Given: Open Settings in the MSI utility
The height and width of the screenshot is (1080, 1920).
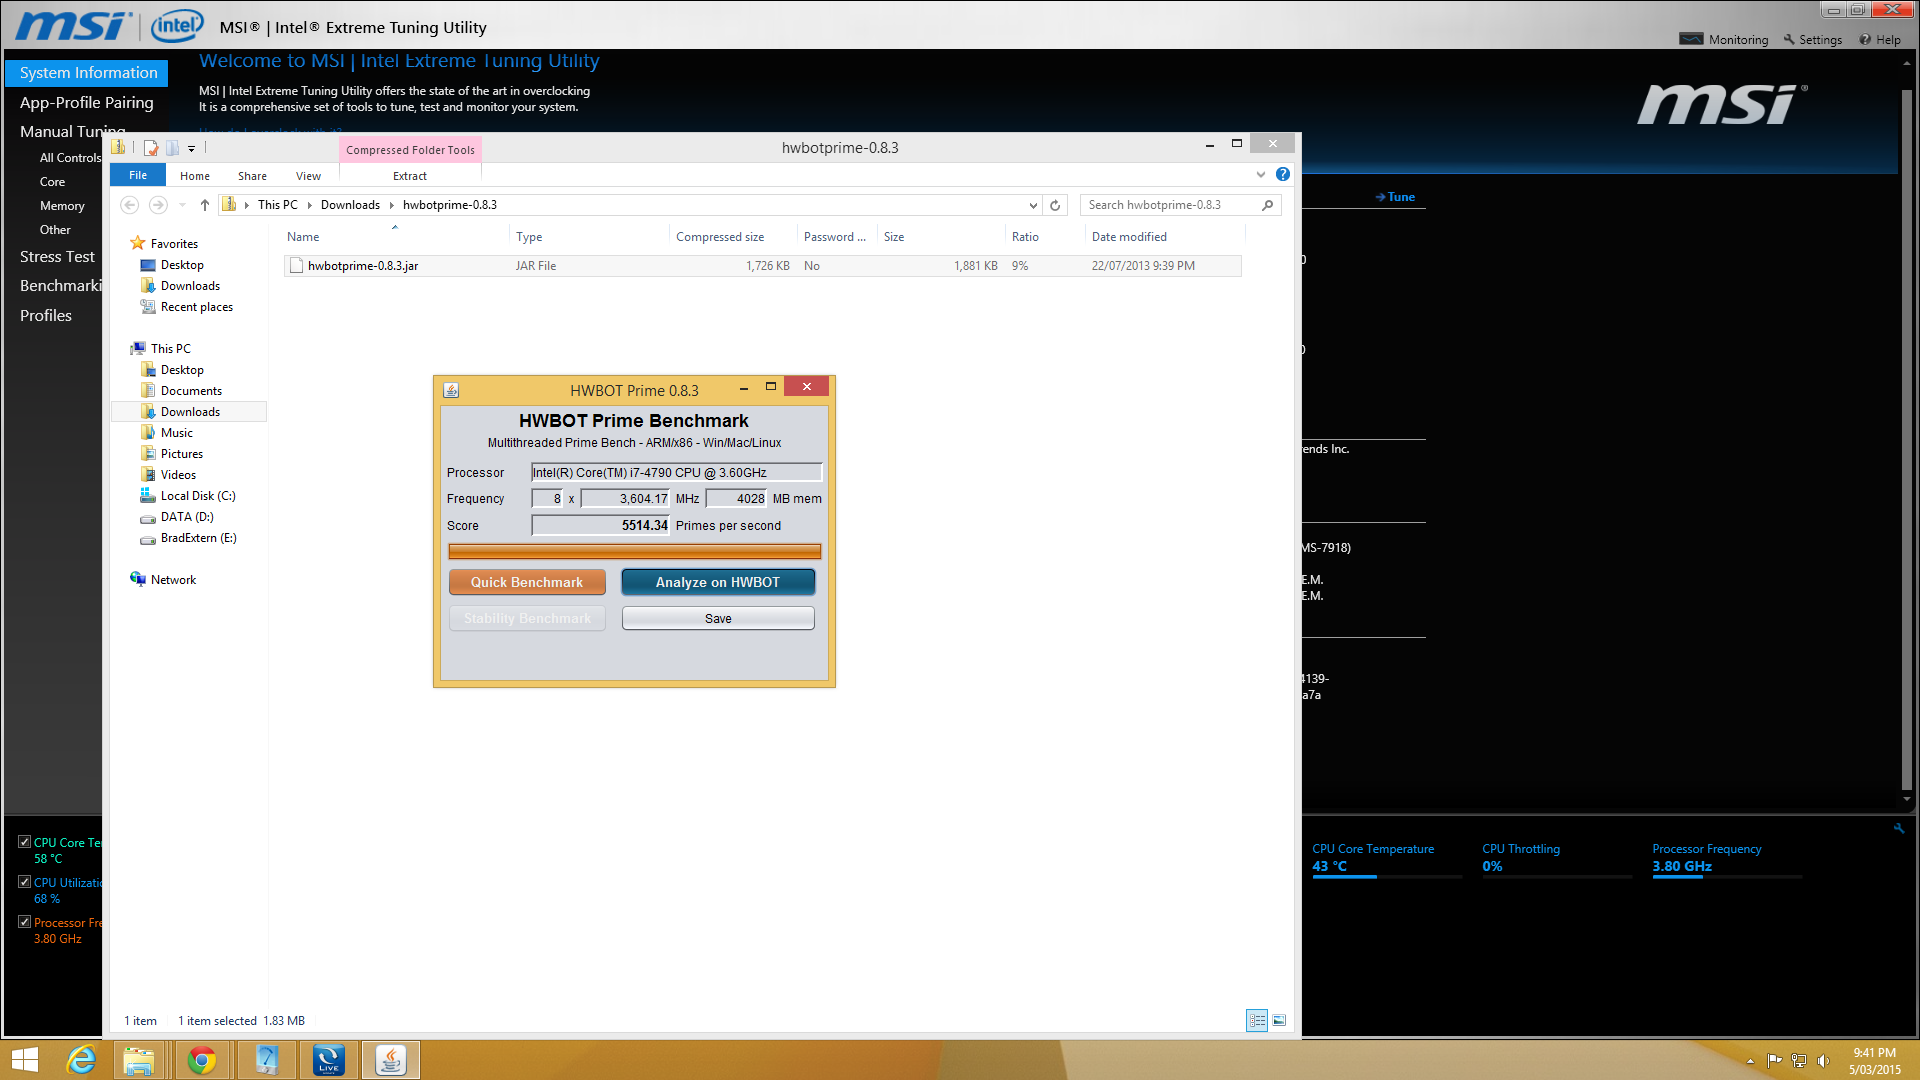Looking at the screenshot, I should pyautogui.click(x=1812, y=39).
